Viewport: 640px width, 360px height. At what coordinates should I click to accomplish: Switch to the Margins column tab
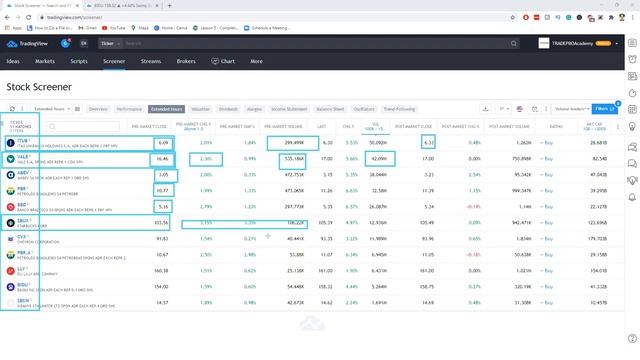pyautogui.click(x=254, y=109)
